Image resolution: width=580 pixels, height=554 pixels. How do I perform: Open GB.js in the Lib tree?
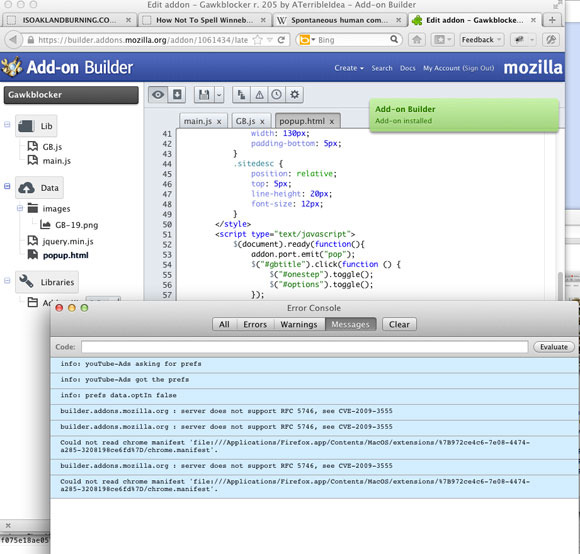pos(52,147)
